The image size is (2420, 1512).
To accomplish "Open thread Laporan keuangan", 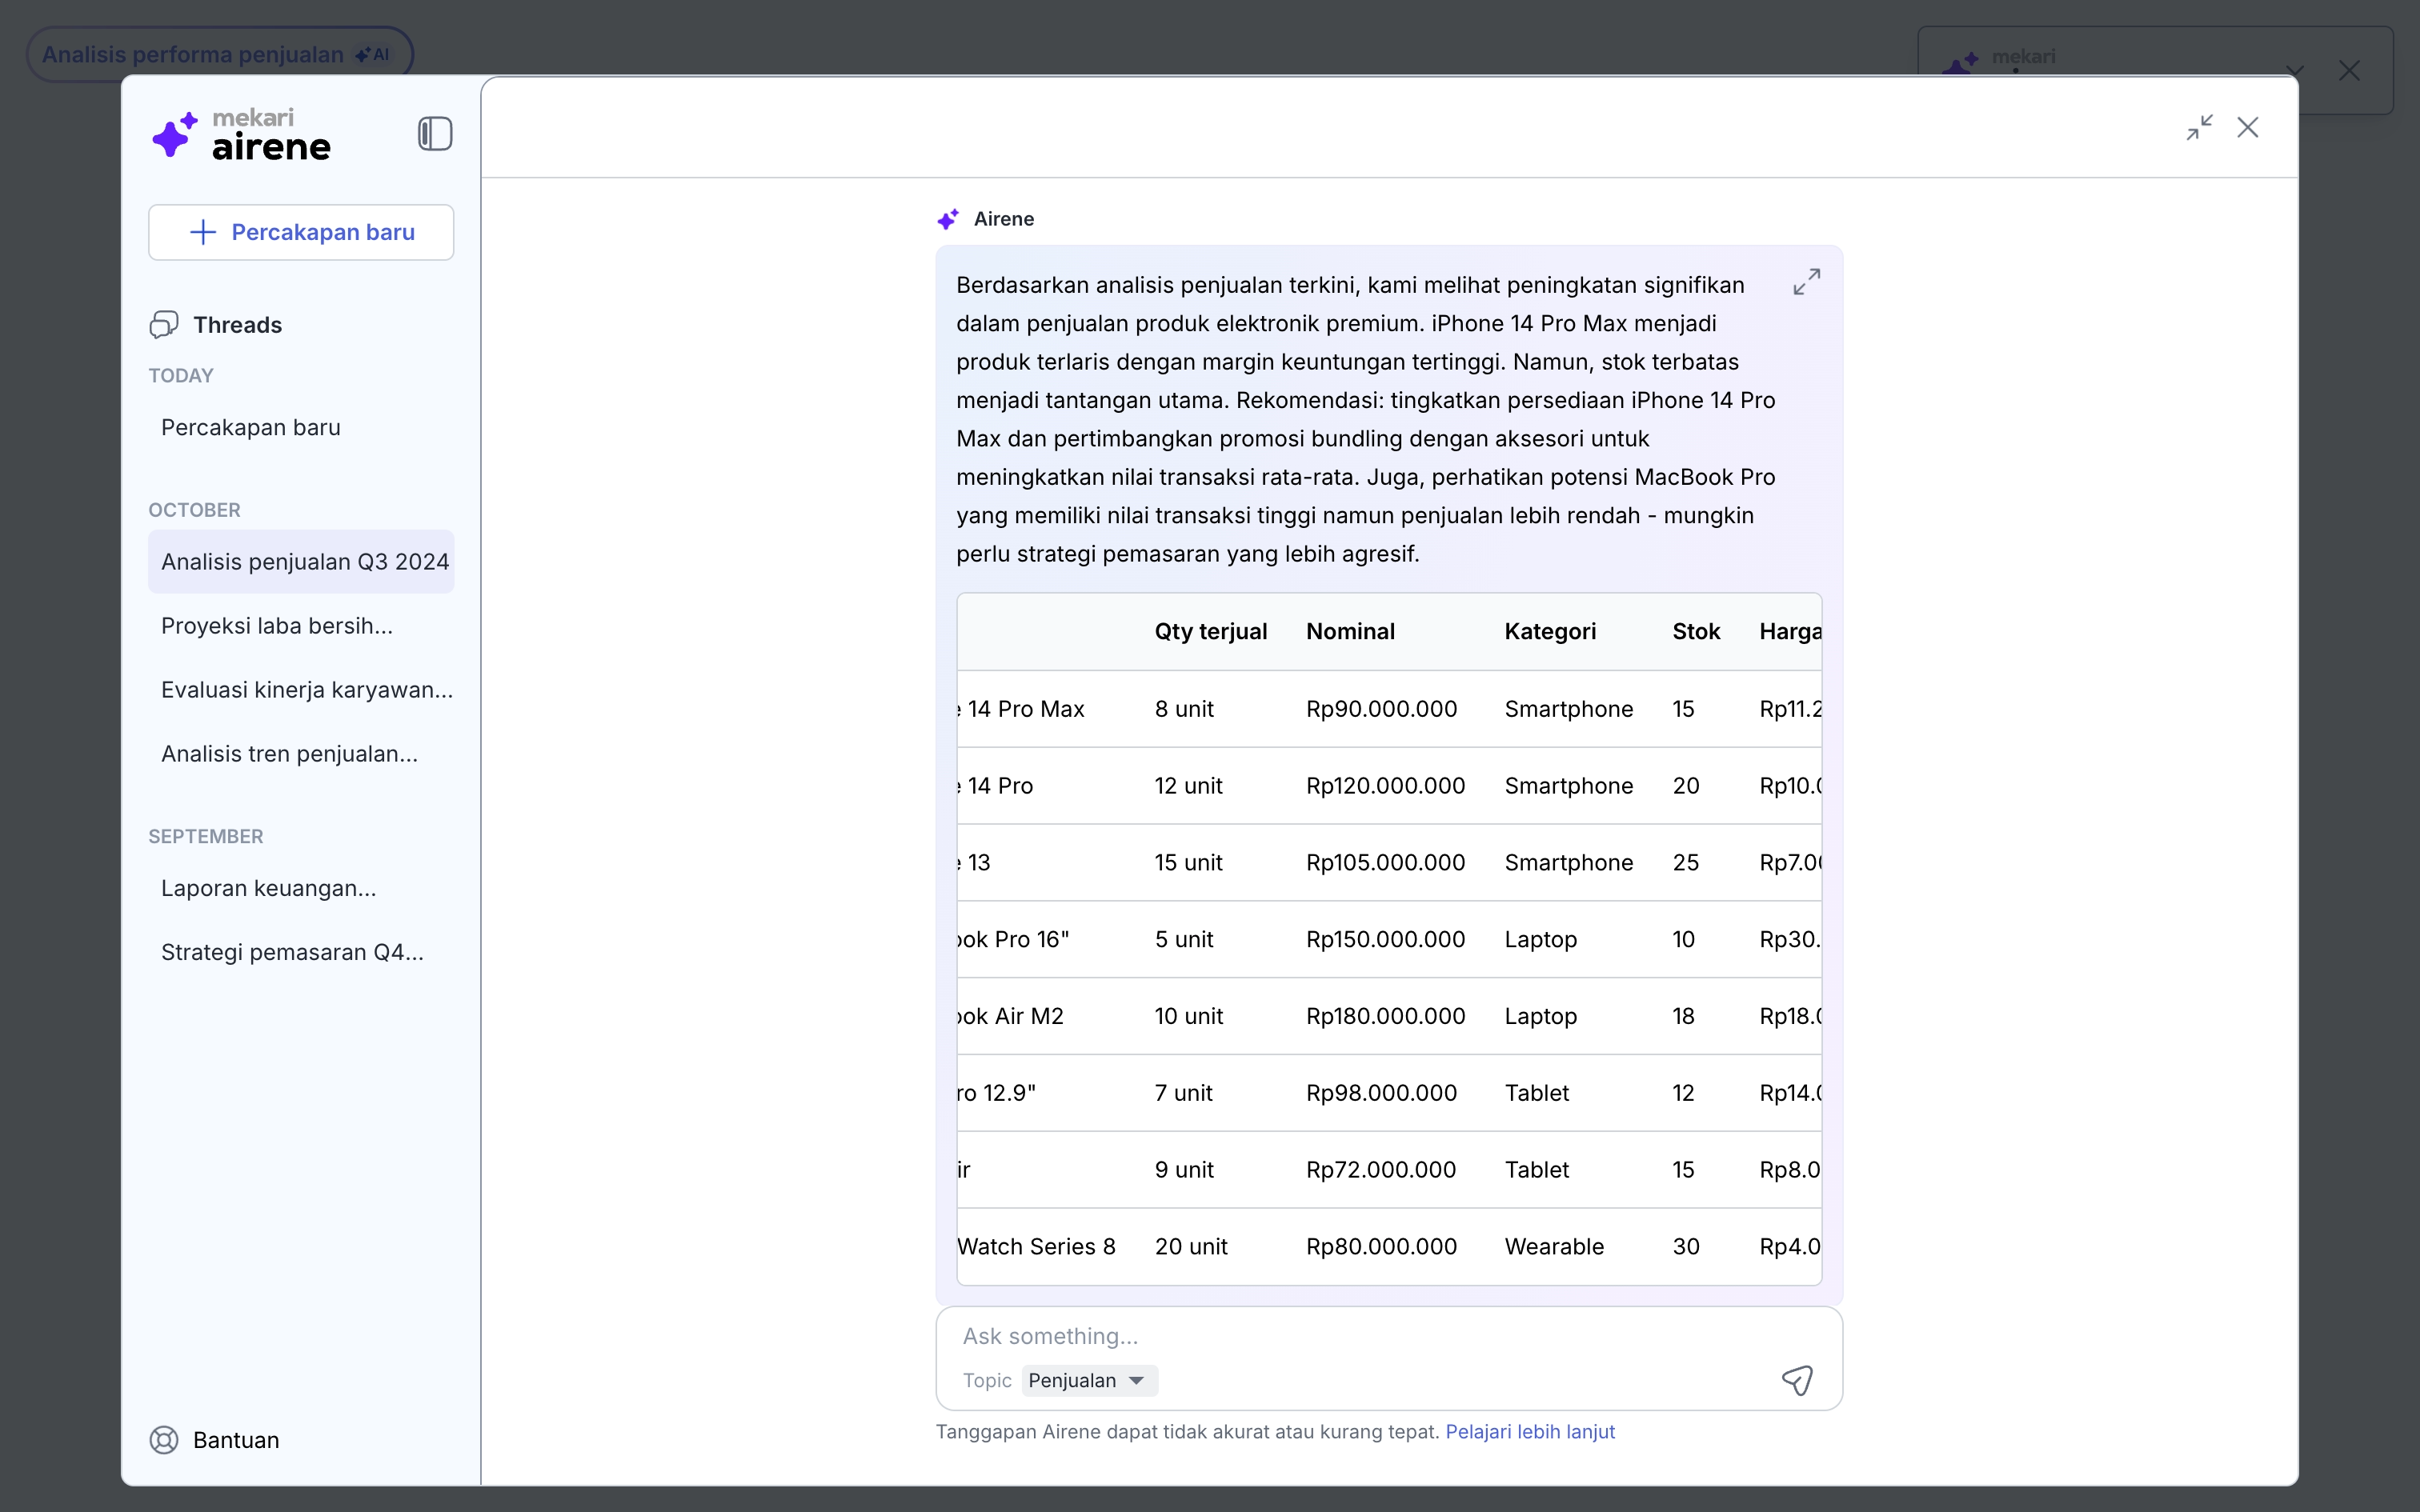I will [x=301, y=888].
